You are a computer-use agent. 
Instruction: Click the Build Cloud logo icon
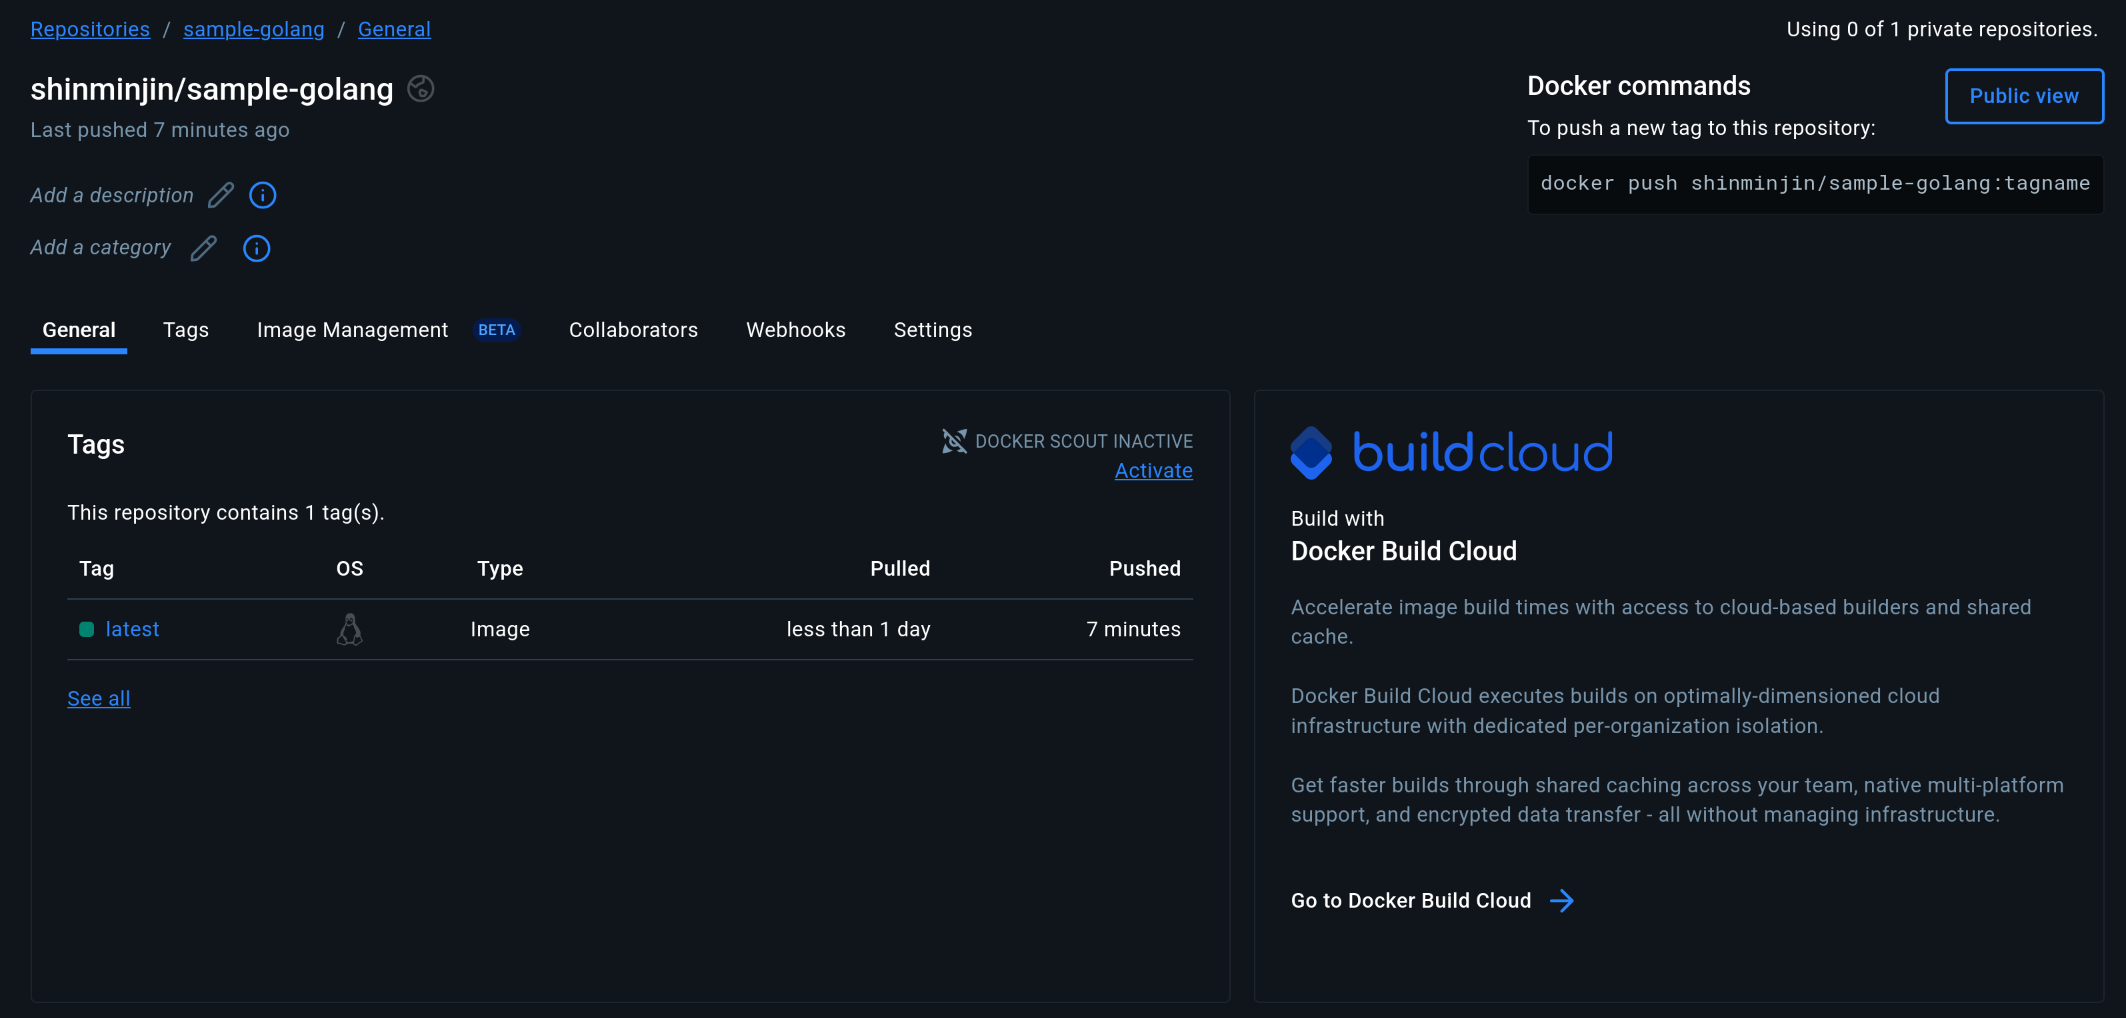point(1311,453)
